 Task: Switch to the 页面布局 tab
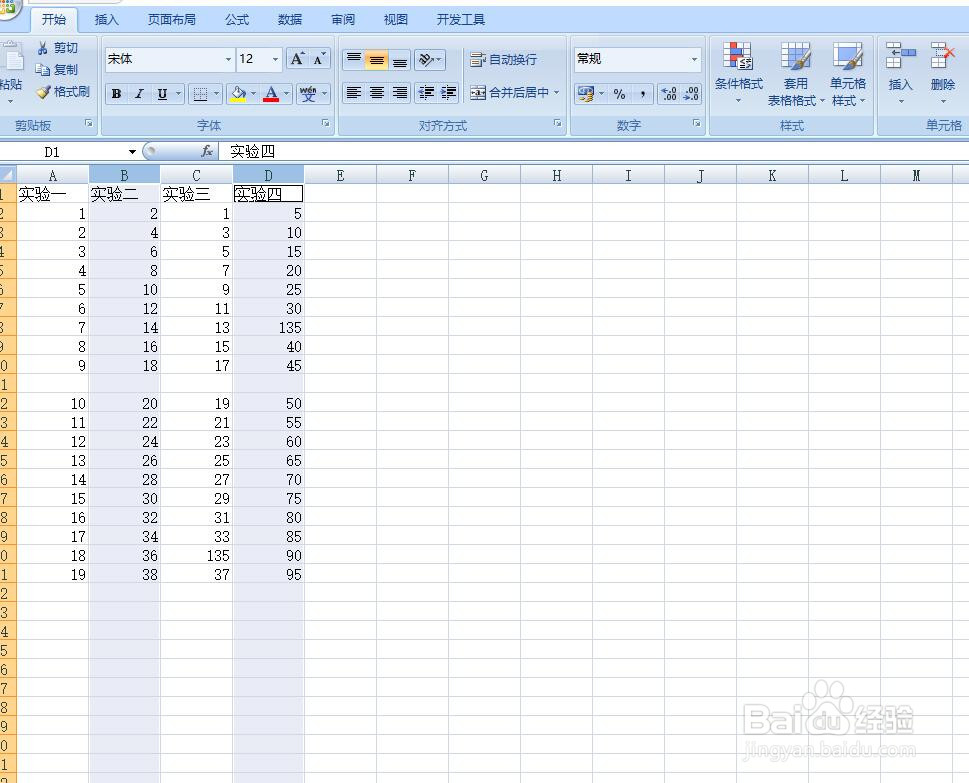pyautogui.click(x=171, y=20)
